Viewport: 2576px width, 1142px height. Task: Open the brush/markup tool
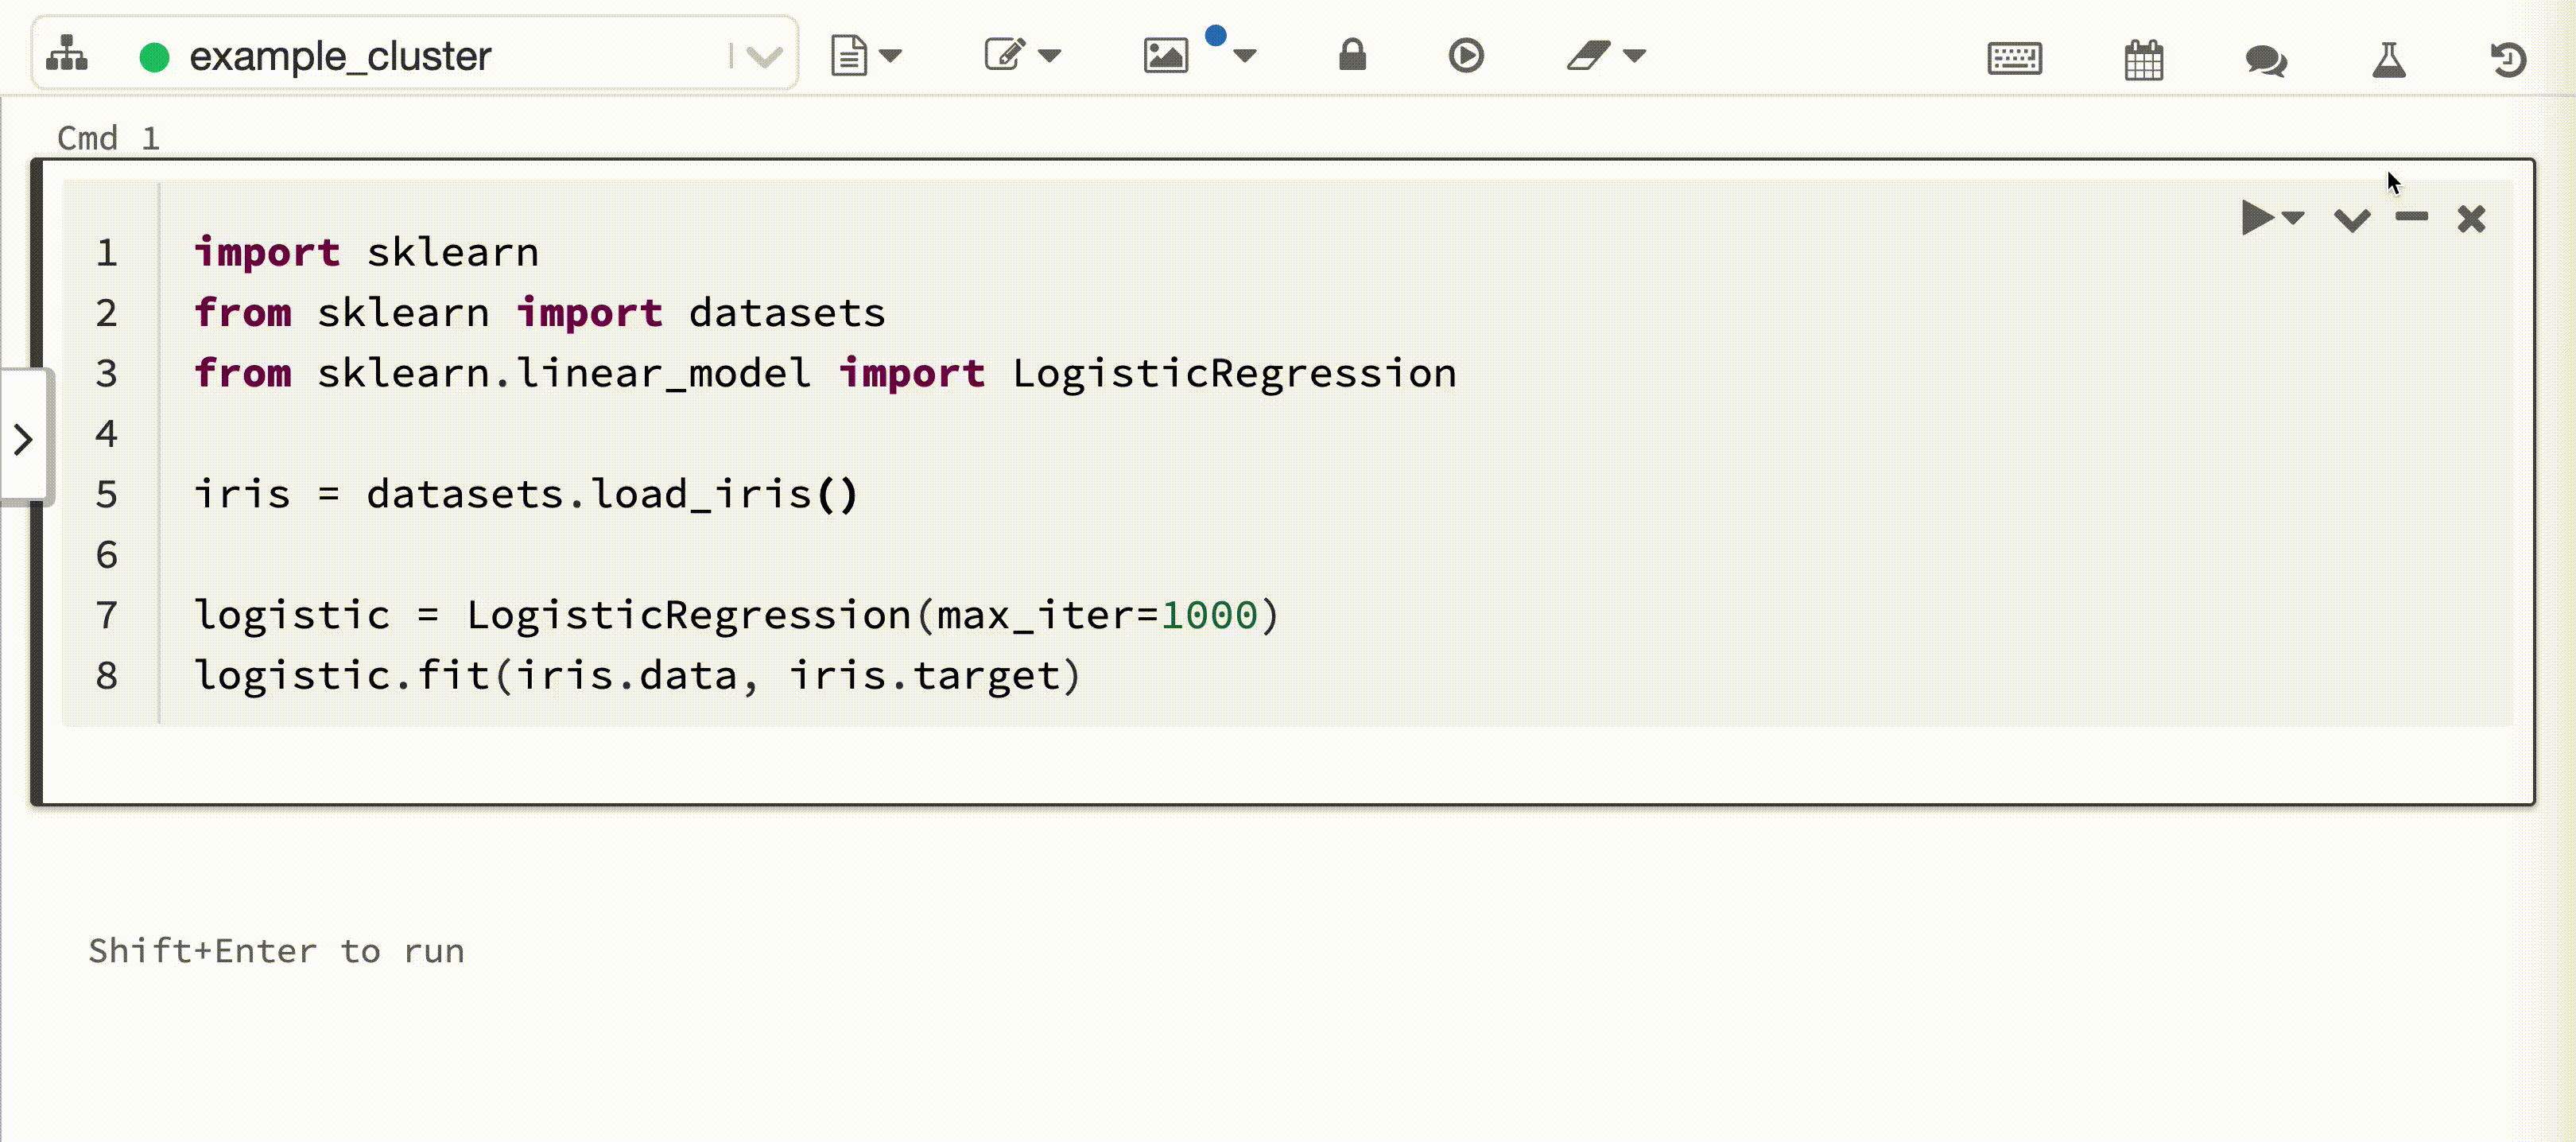(1585, 56)
